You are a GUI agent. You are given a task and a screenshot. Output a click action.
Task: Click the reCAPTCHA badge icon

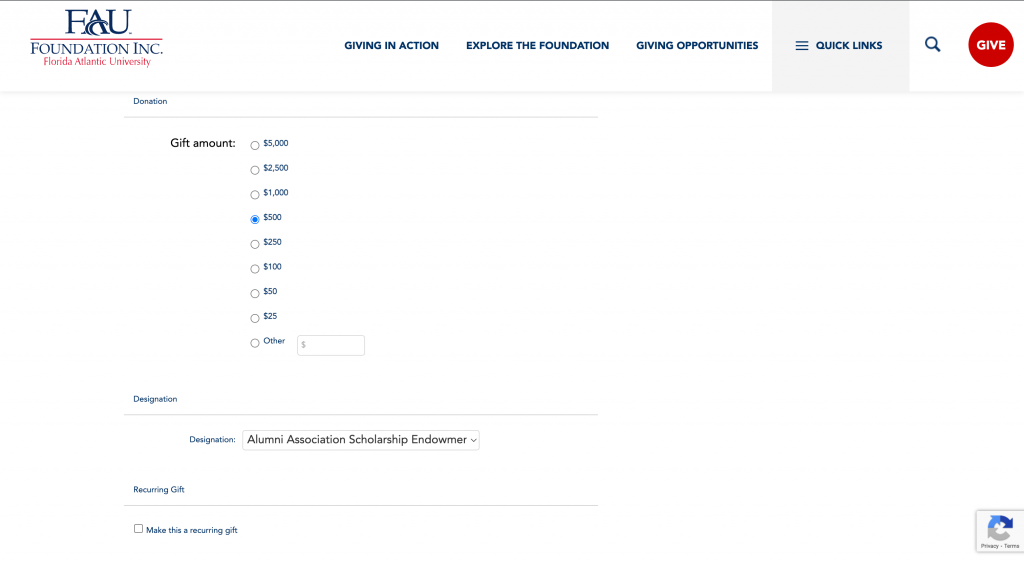pos(999,528)
